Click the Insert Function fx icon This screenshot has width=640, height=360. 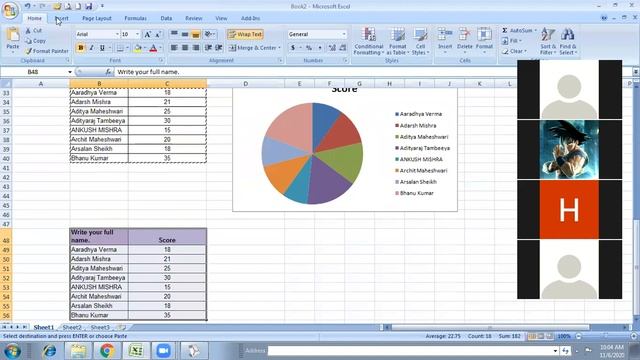[x=108, y=72]
